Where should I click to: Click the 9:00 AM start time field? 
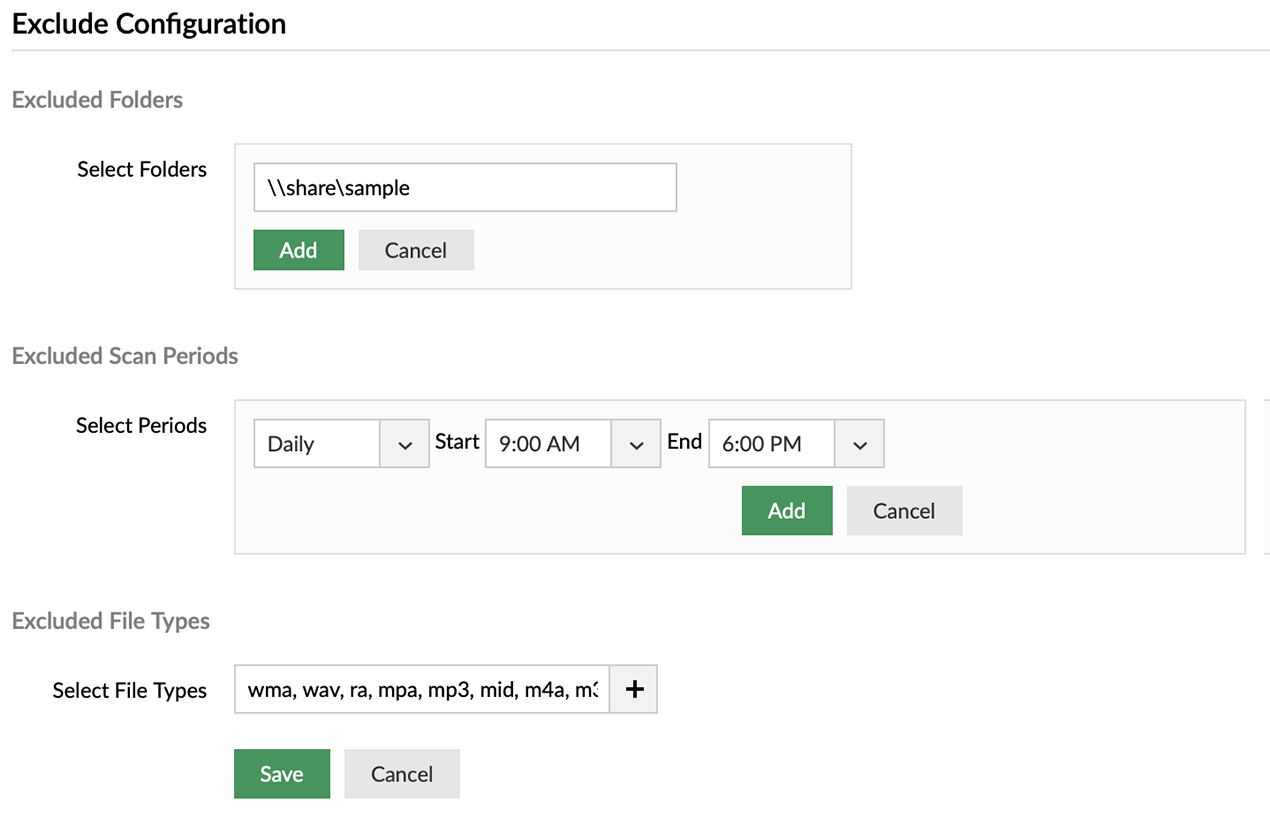click(548, 444)
